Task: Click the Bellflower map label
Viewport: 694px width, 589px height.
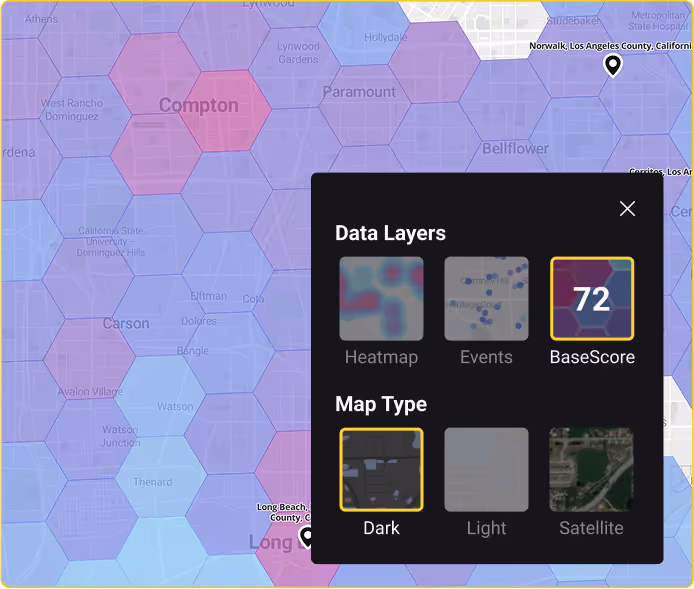Action: 515,149
